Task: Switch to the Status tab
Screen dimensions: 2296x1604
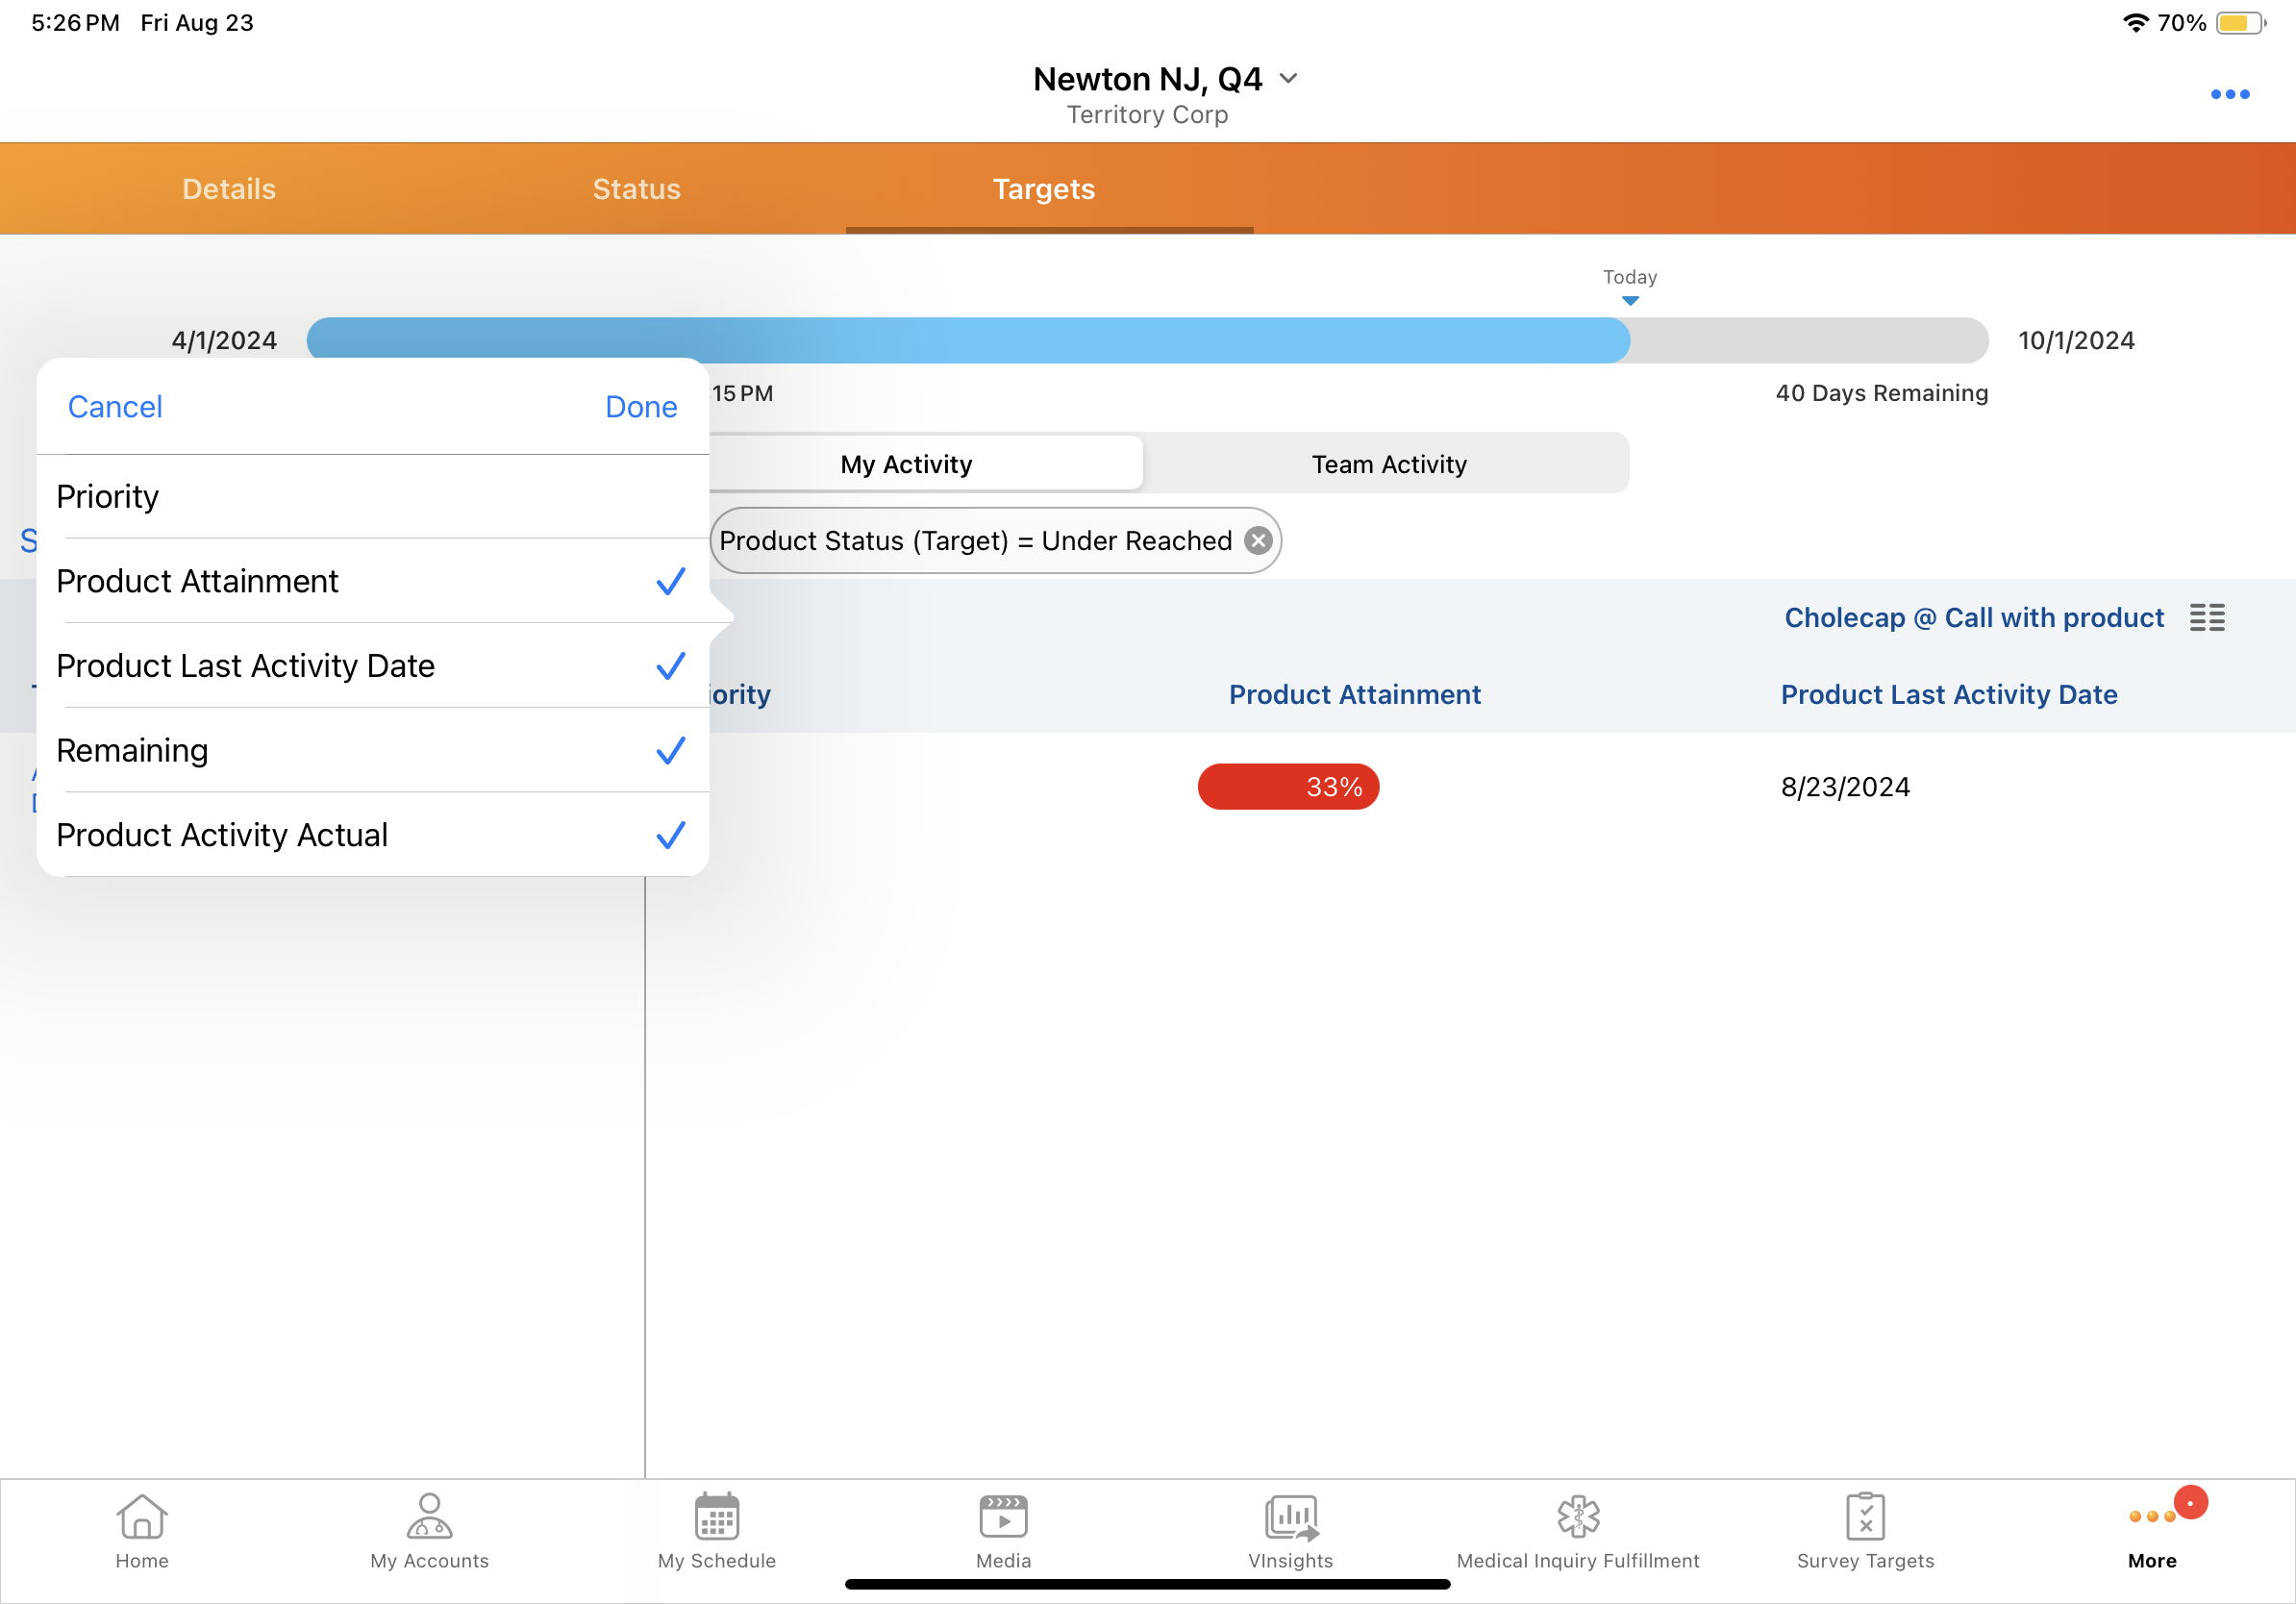Action: pyautogui.click(x=636, y=189)
